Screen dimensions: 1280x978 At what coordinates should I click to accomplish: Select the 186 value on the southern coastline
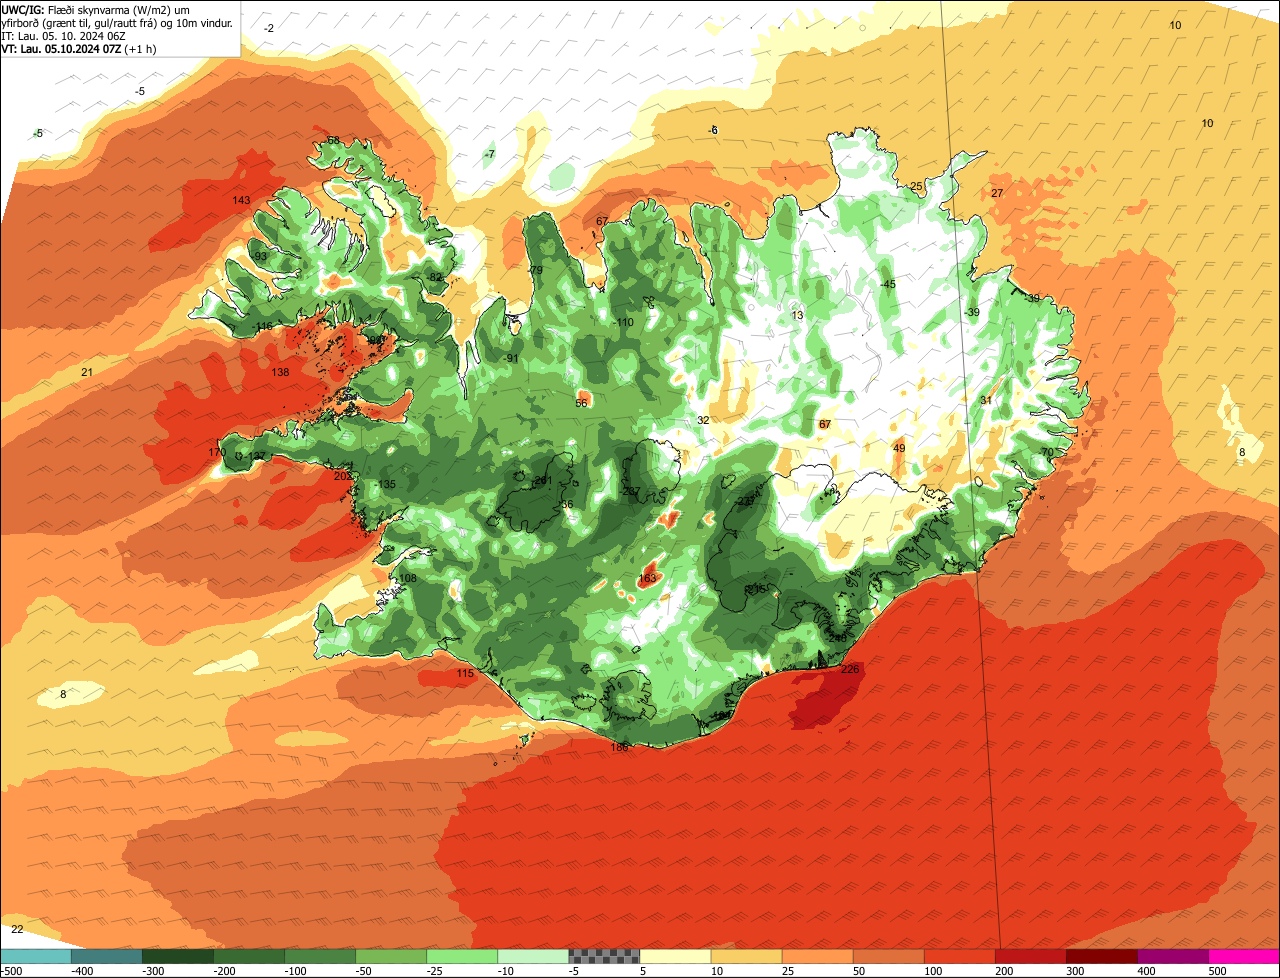(x=620, y=747)
